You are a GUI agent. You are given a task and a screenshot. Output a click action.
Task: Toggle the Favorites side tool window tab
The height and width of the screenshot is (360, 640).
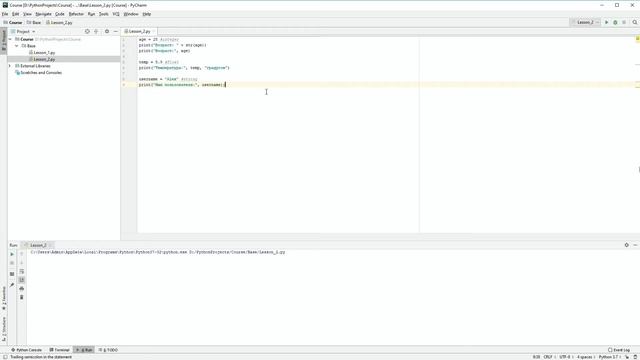point(4,298)
